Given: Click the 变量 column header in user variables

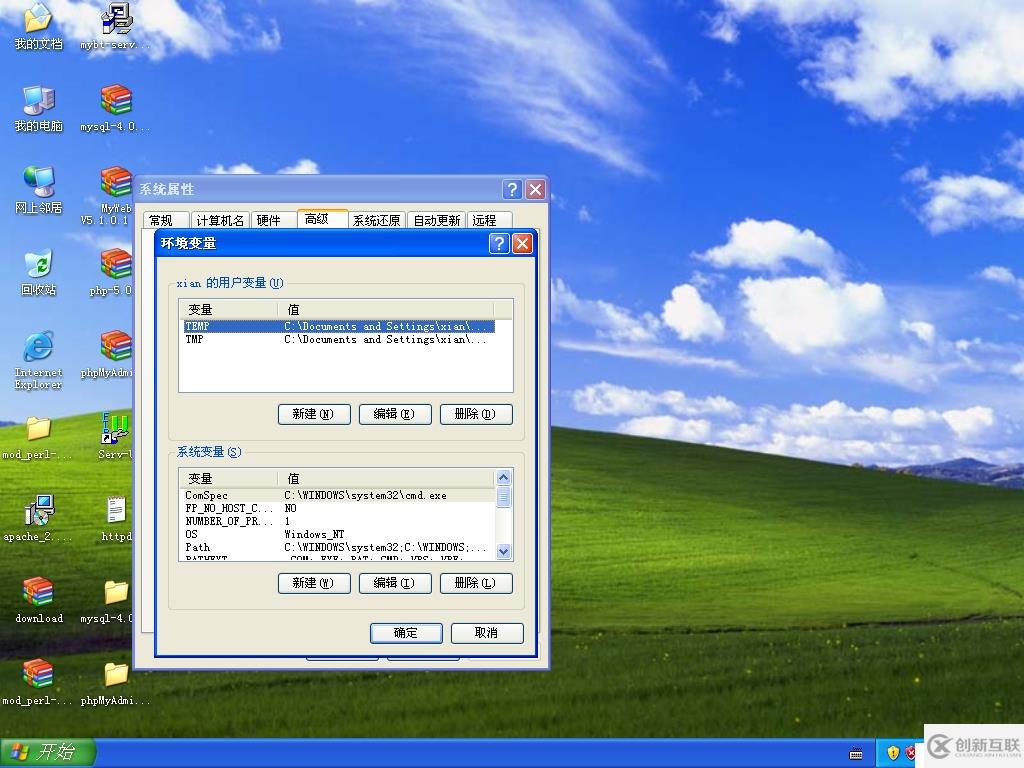Looking at the screenshot, I should click(229, 310).
